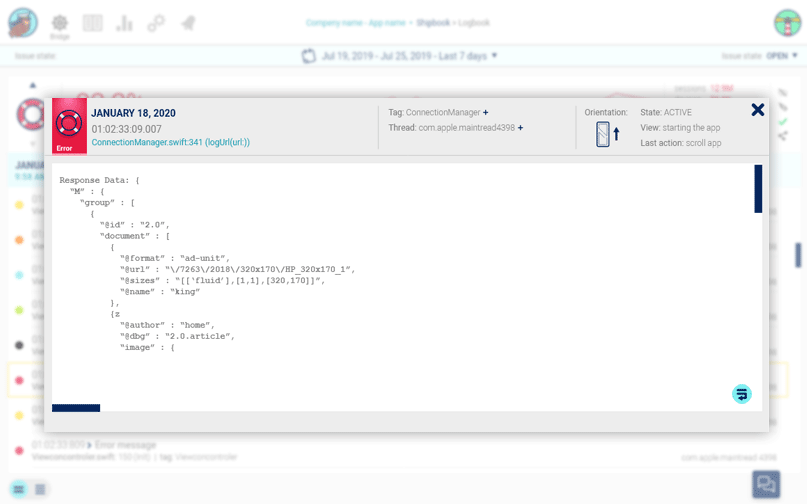Click the horizontal scrollbar thumb in response data
The width and height of the screenshot is (807, 504).
pyautogui.click(x=76, y=408)
